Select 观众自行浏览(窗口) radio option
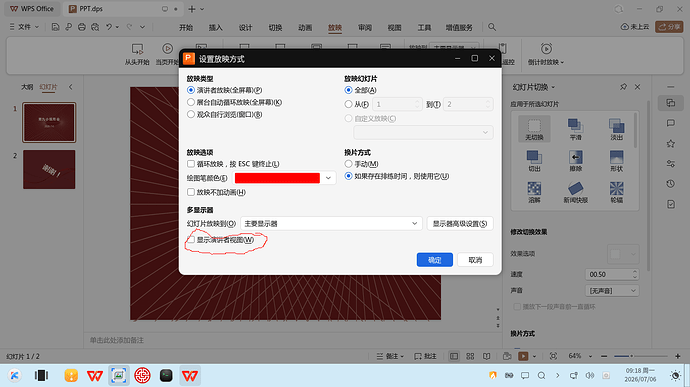This screenshot has height=387, width=690. (x=191, y=114)
